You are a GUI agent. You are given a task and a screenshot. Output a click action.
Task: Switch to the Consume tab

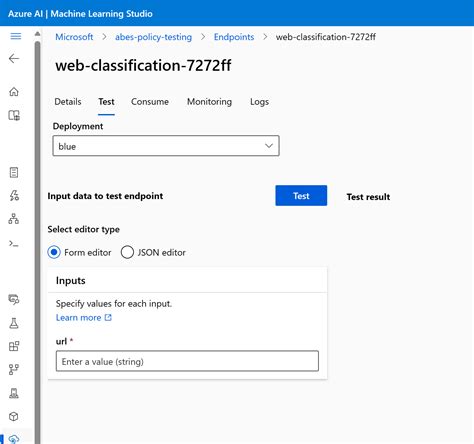pyautogui.click(x=150, y=102)
